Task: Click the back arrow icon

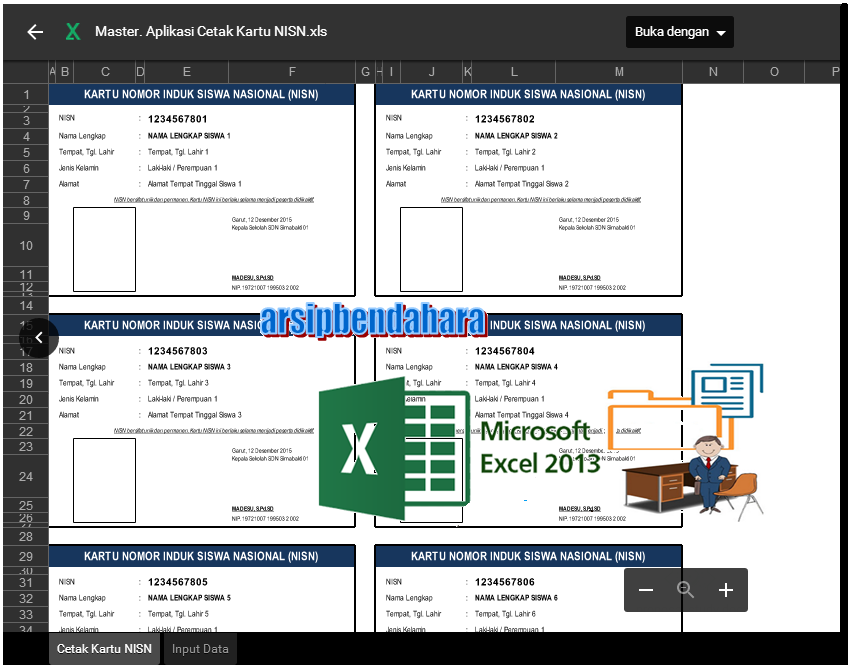Action: [35, 32]
